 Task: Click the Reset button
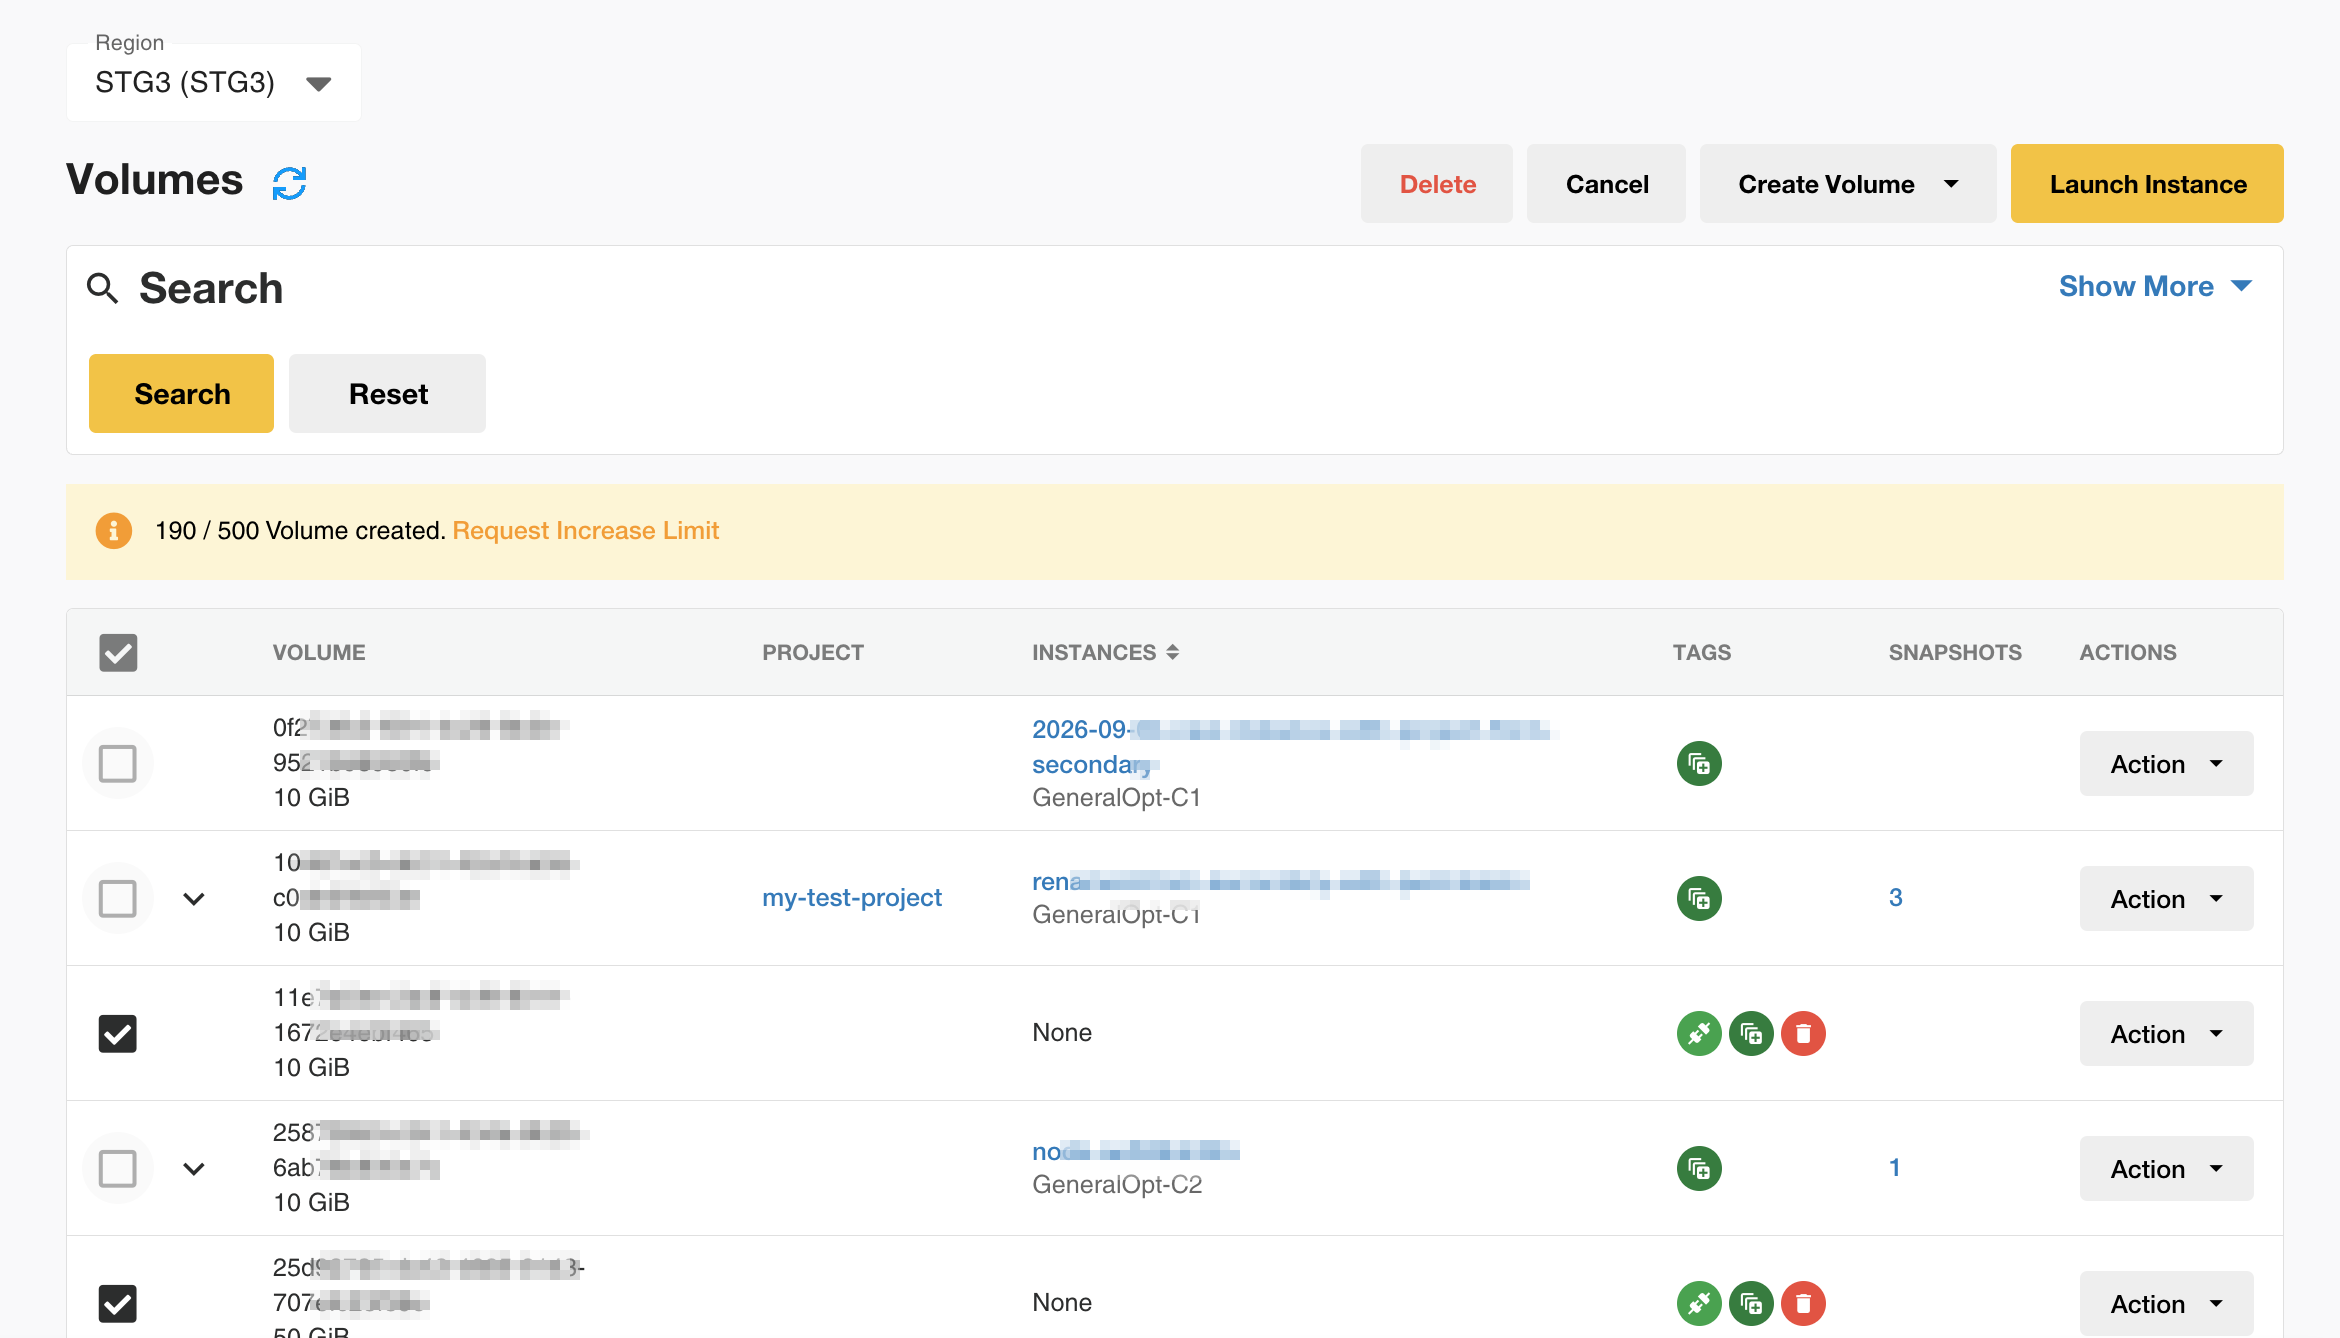[x=387, y=394]
